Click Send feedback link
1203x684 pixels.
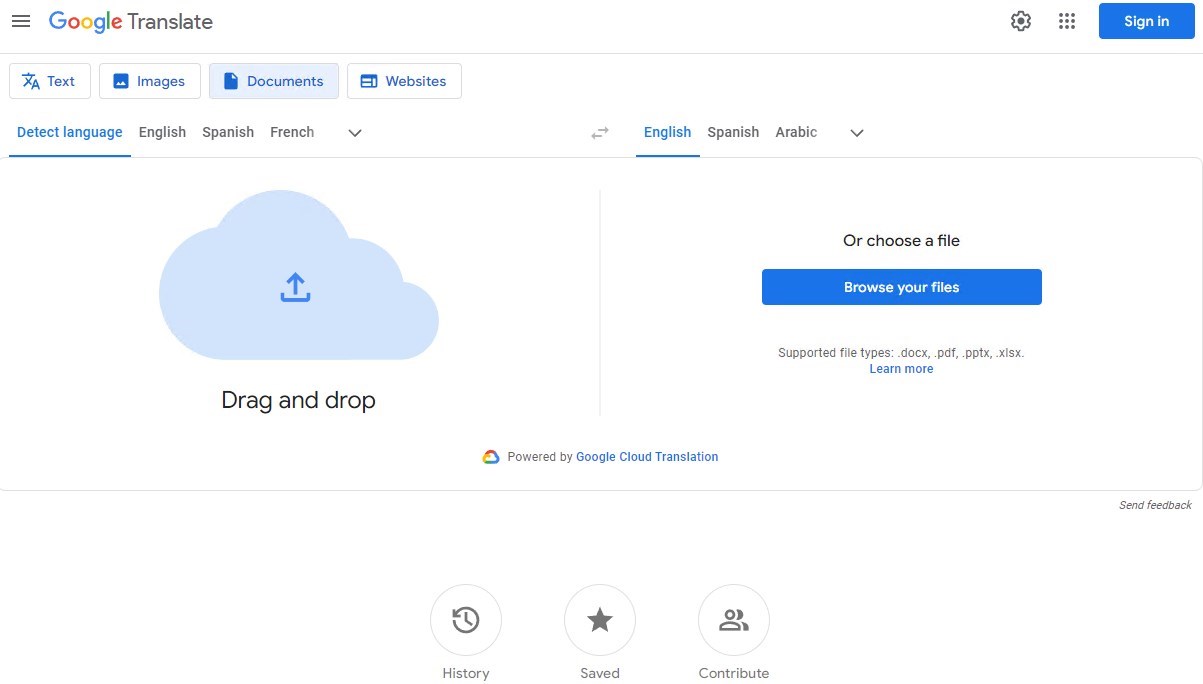pos(1155,505)
